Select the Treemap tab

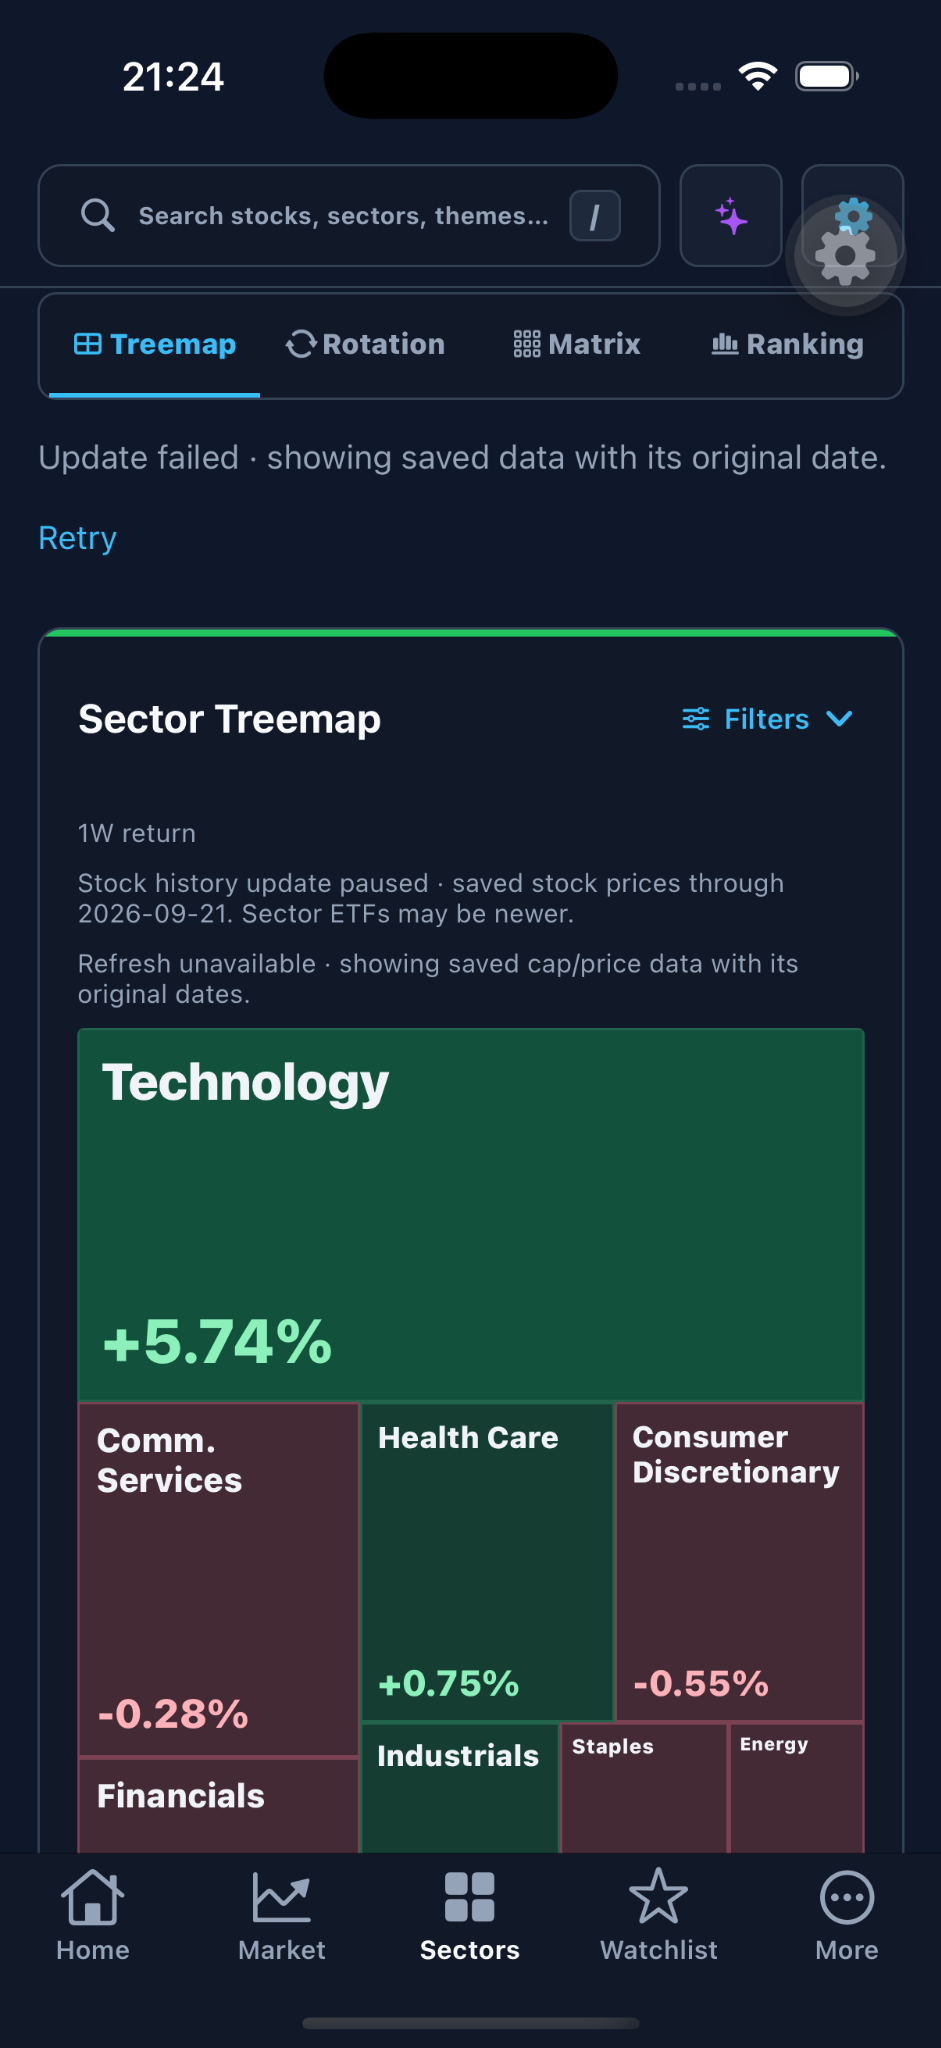click(x=155, y=344)
